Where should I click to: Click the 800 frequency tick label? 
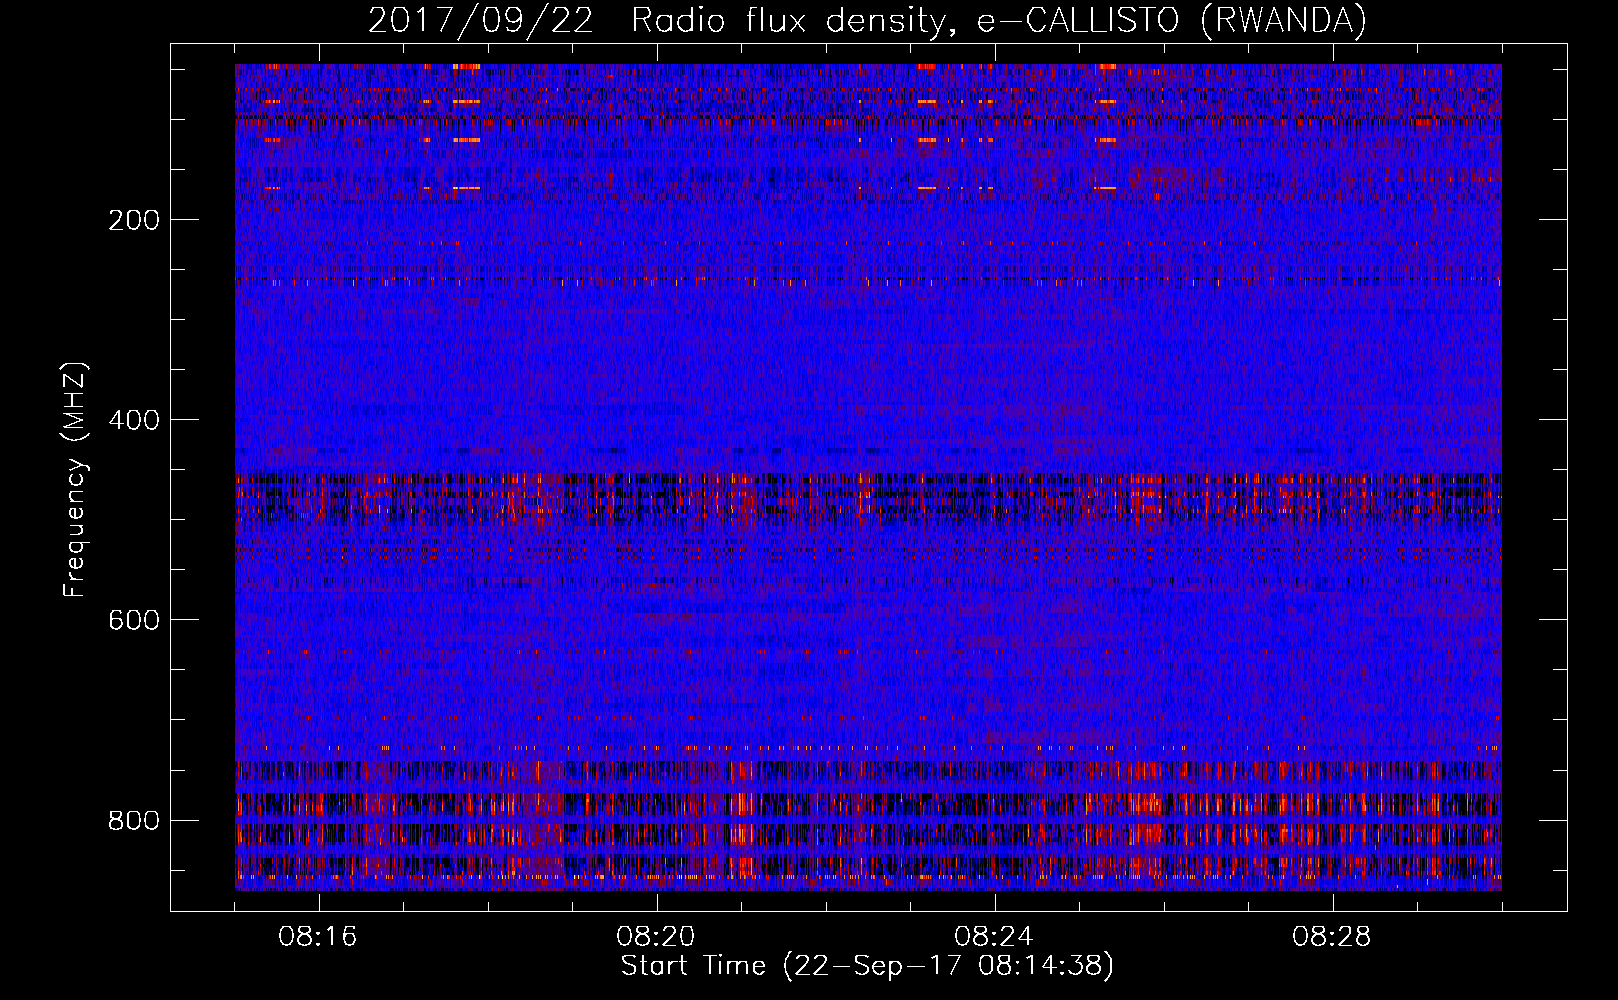click(134, 820)
